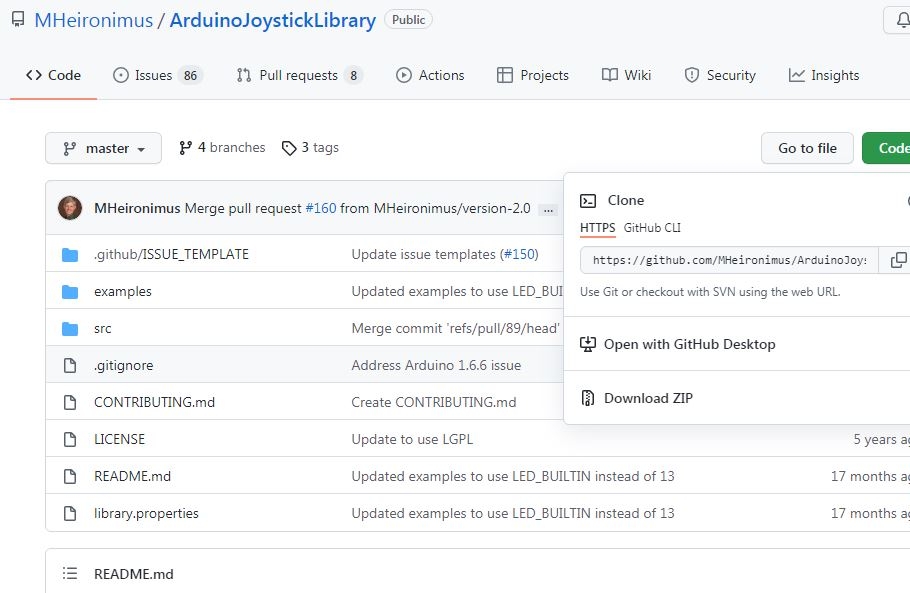Open the Security tab

pos(720,75)
